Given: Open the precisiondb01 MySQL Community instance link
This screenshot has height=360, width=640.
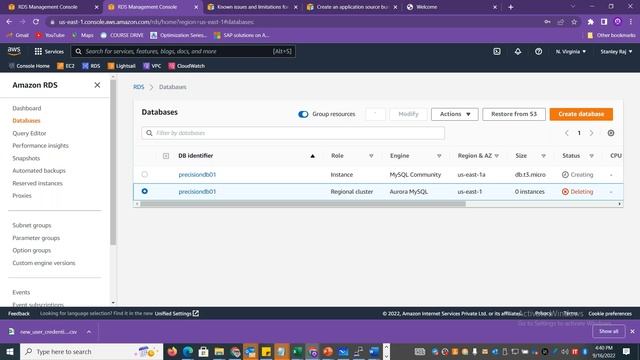Looking at the screenshot, I should point(197,174).
